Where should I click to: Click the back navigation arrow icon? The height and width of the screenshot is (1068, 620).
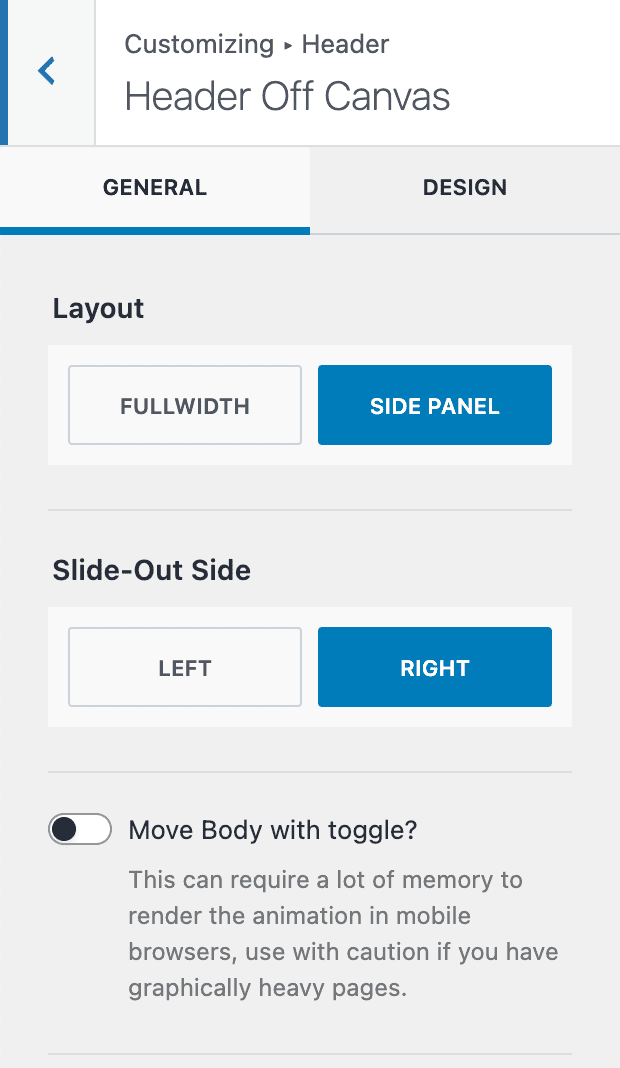[x=48, y=71]
